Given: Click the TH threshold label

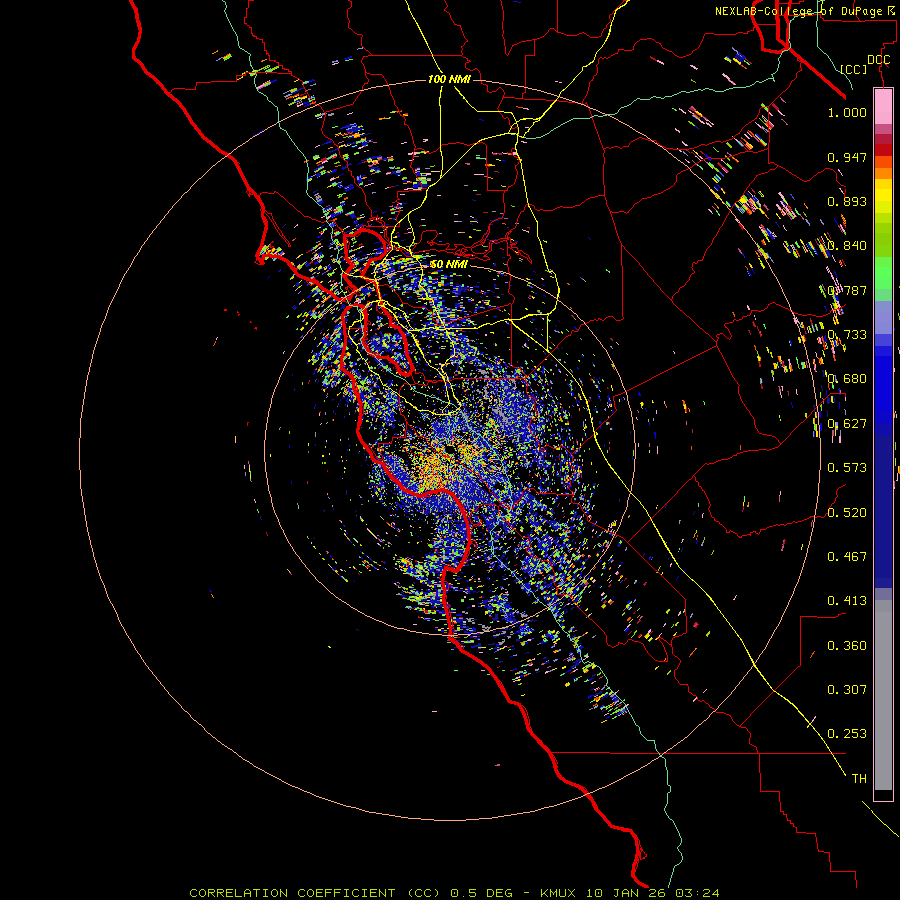Looking at the screenshot, I should 859,779.
